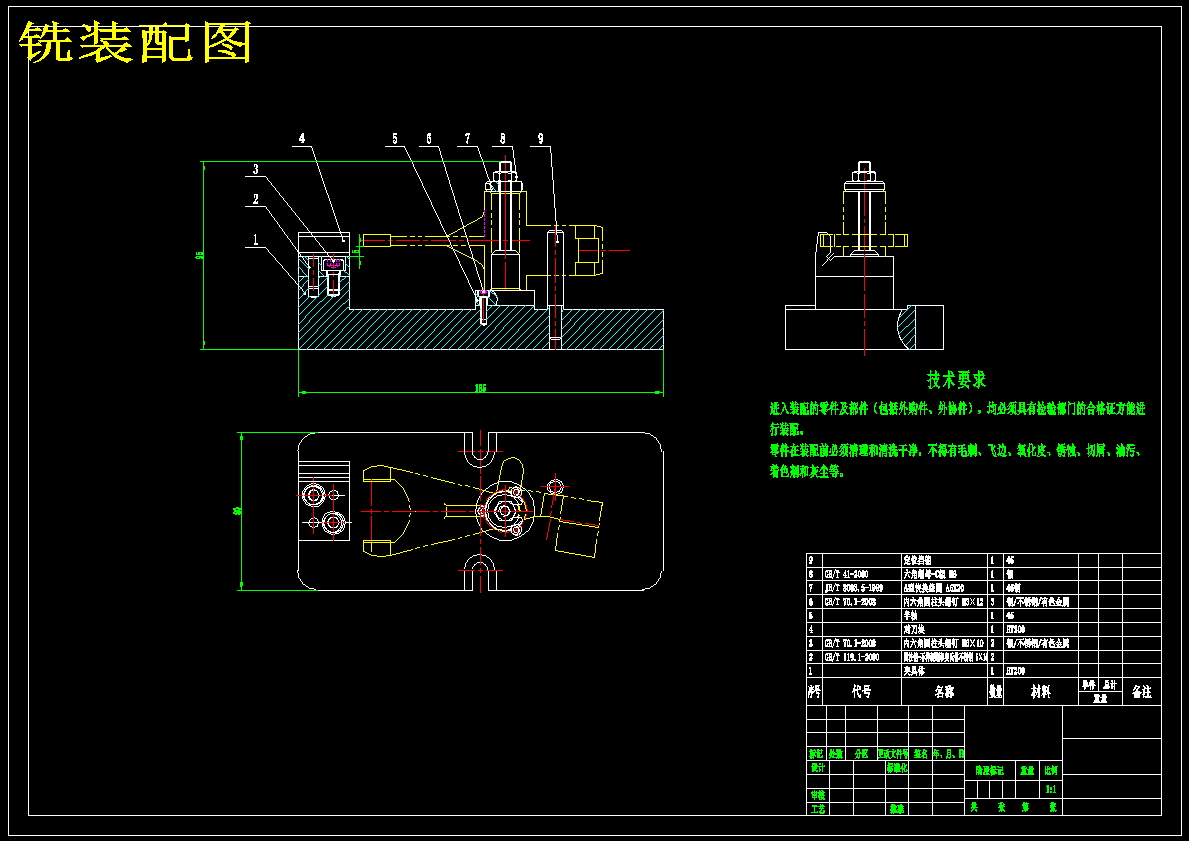Click the yellow title text 铣装配图

[x=136, y=42]
